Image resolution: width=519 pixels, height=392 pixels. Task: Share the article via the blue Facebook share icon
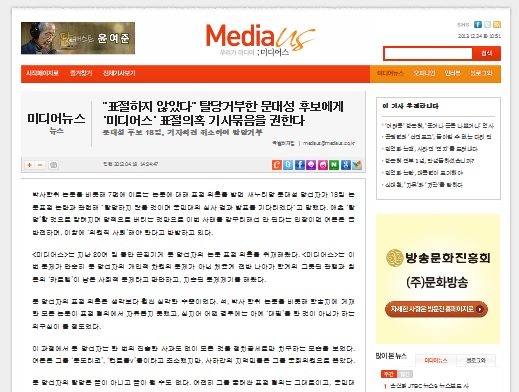pos(300,165)
